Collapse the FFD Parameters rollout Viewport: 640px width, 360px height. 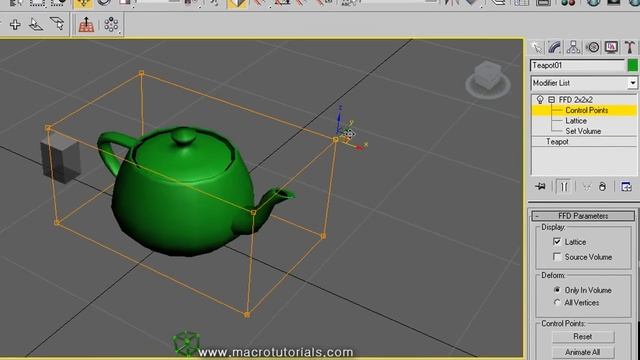[x=583, y=216]
